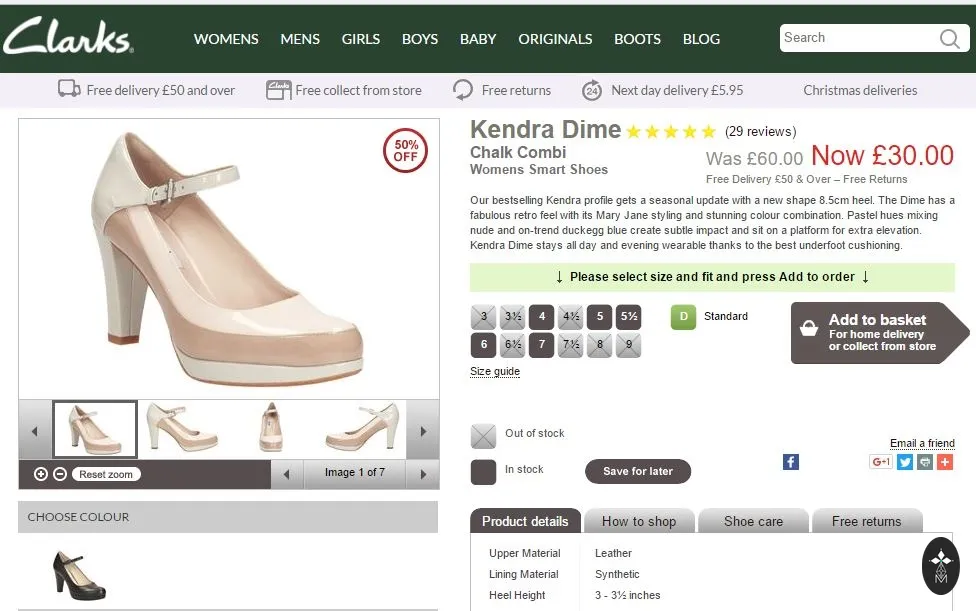Open the WOMENS menu
Viewport: 976px width, 611px height.
(226, 39)
